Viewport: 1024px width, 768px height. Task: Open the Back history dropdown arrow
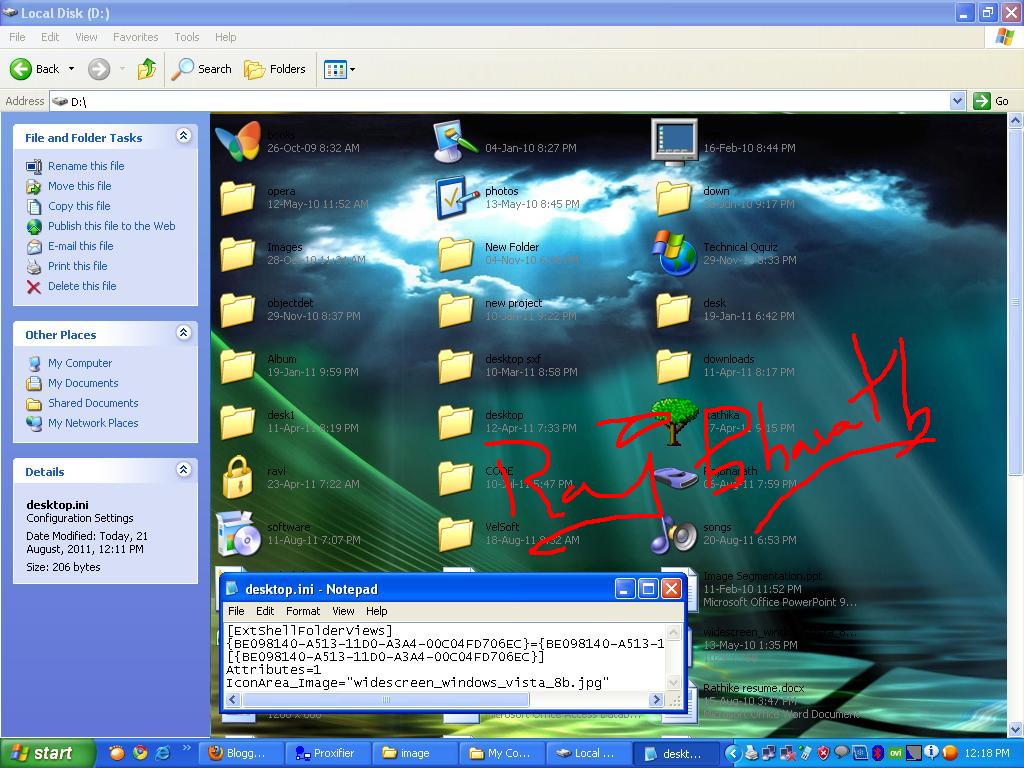pos(71,69)
